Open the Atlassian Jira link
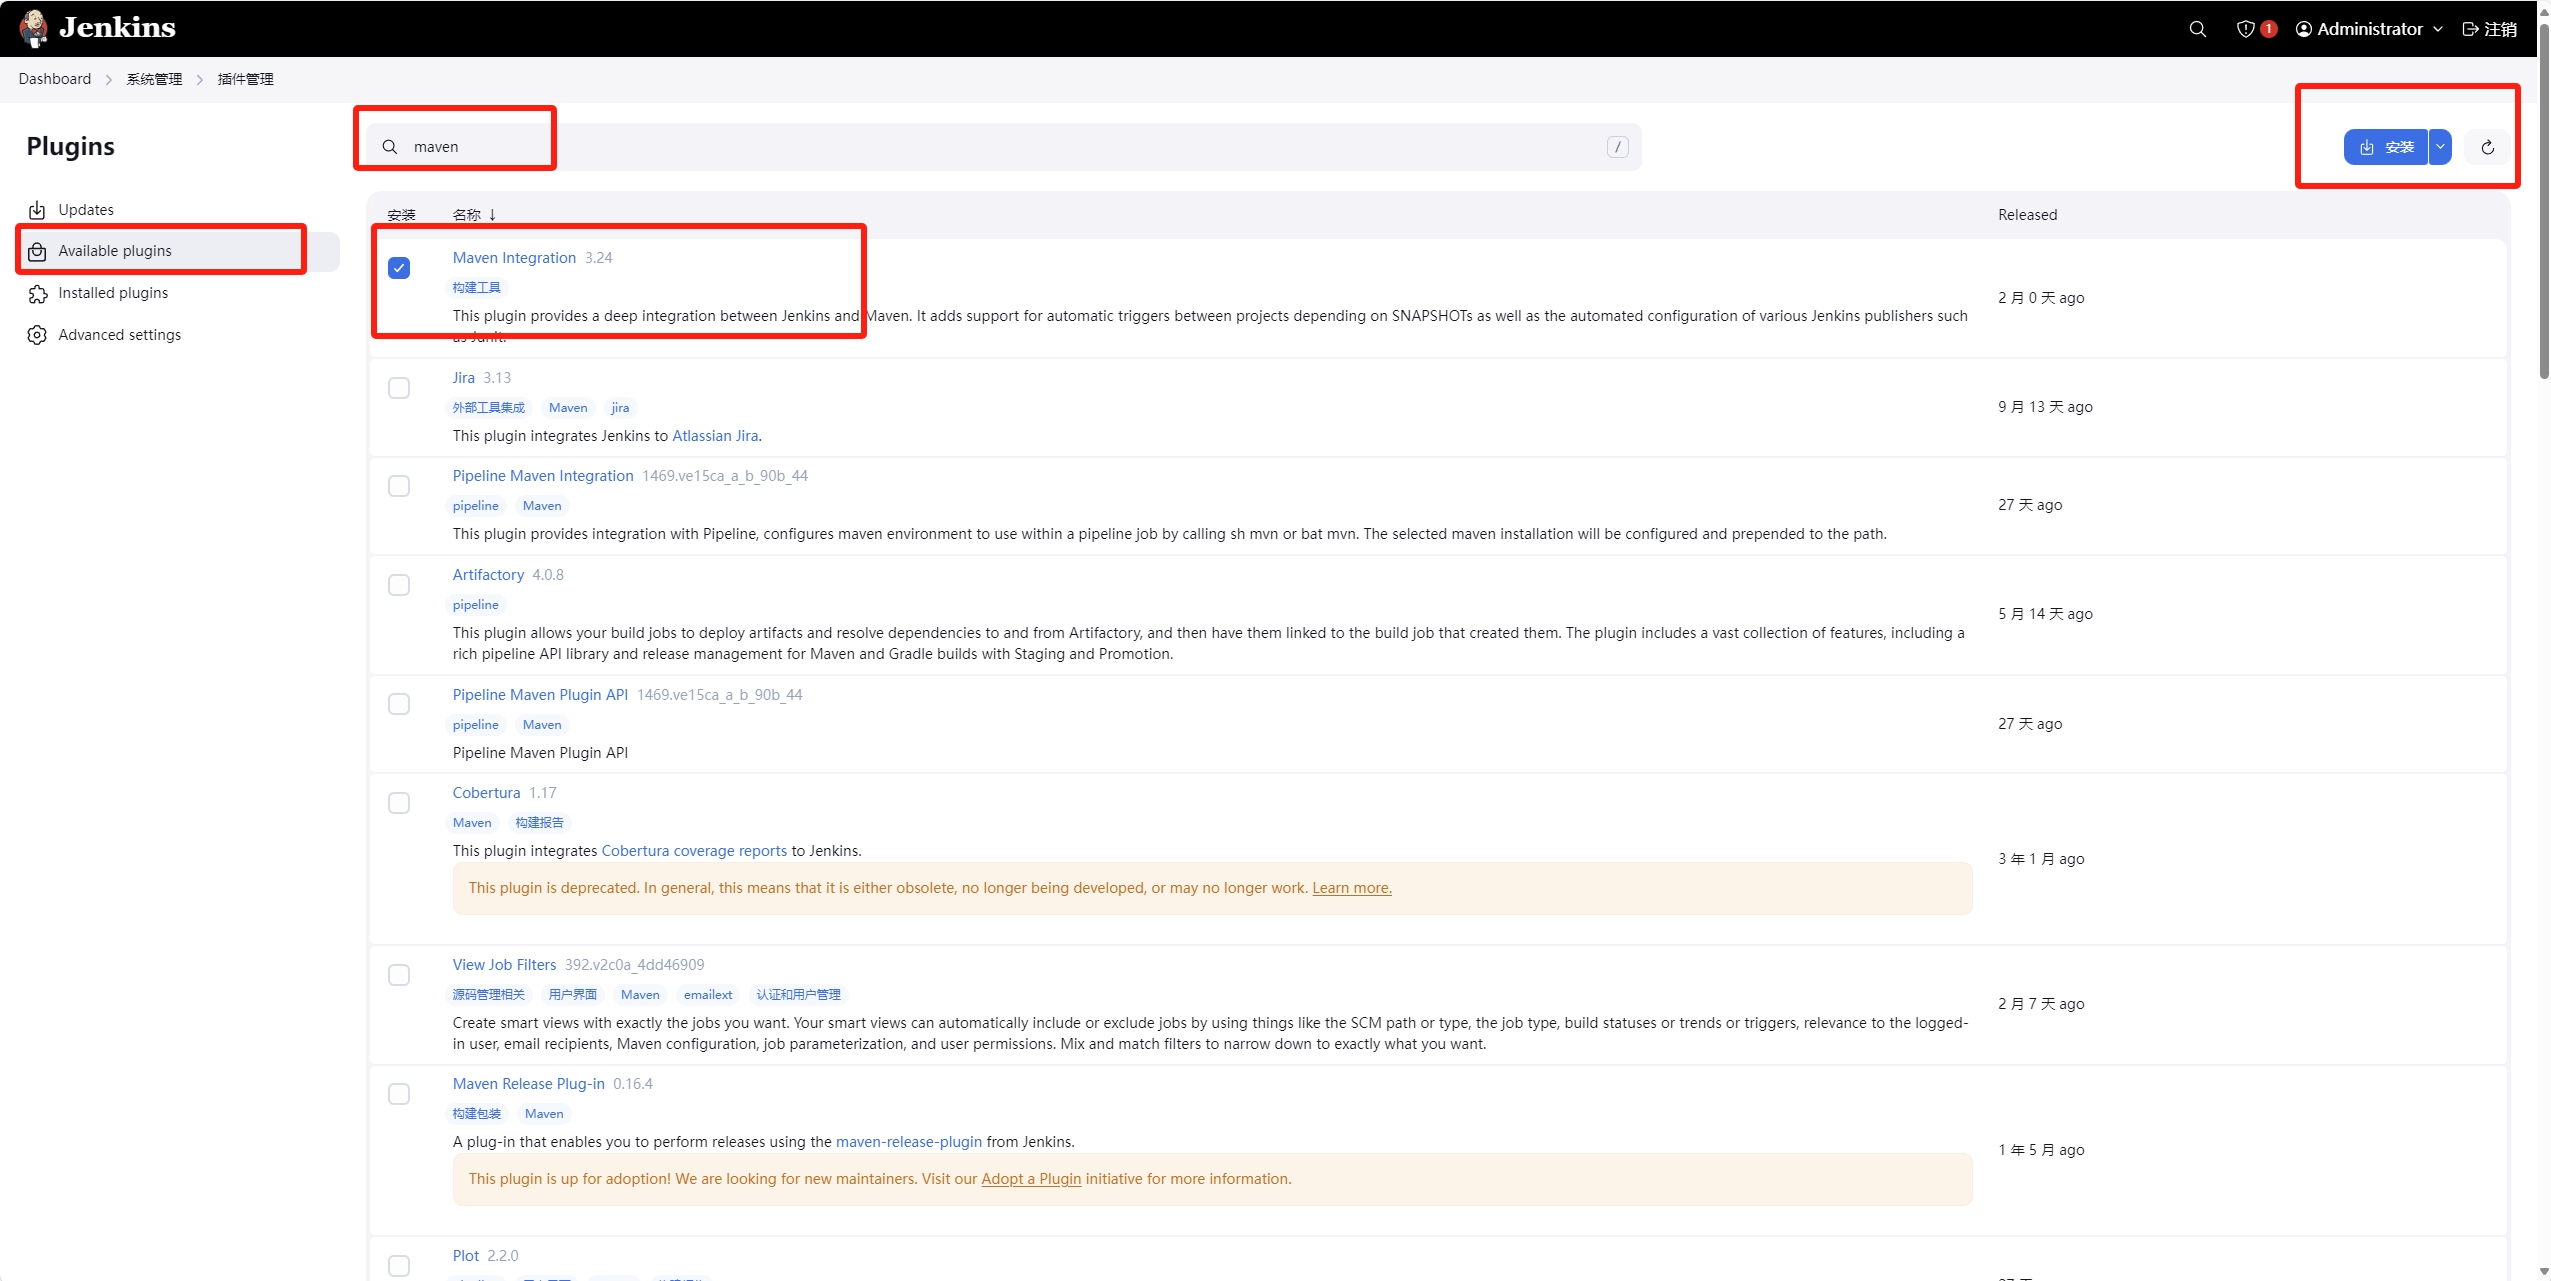This screenshot has width=2551, height=1281. 715,436
